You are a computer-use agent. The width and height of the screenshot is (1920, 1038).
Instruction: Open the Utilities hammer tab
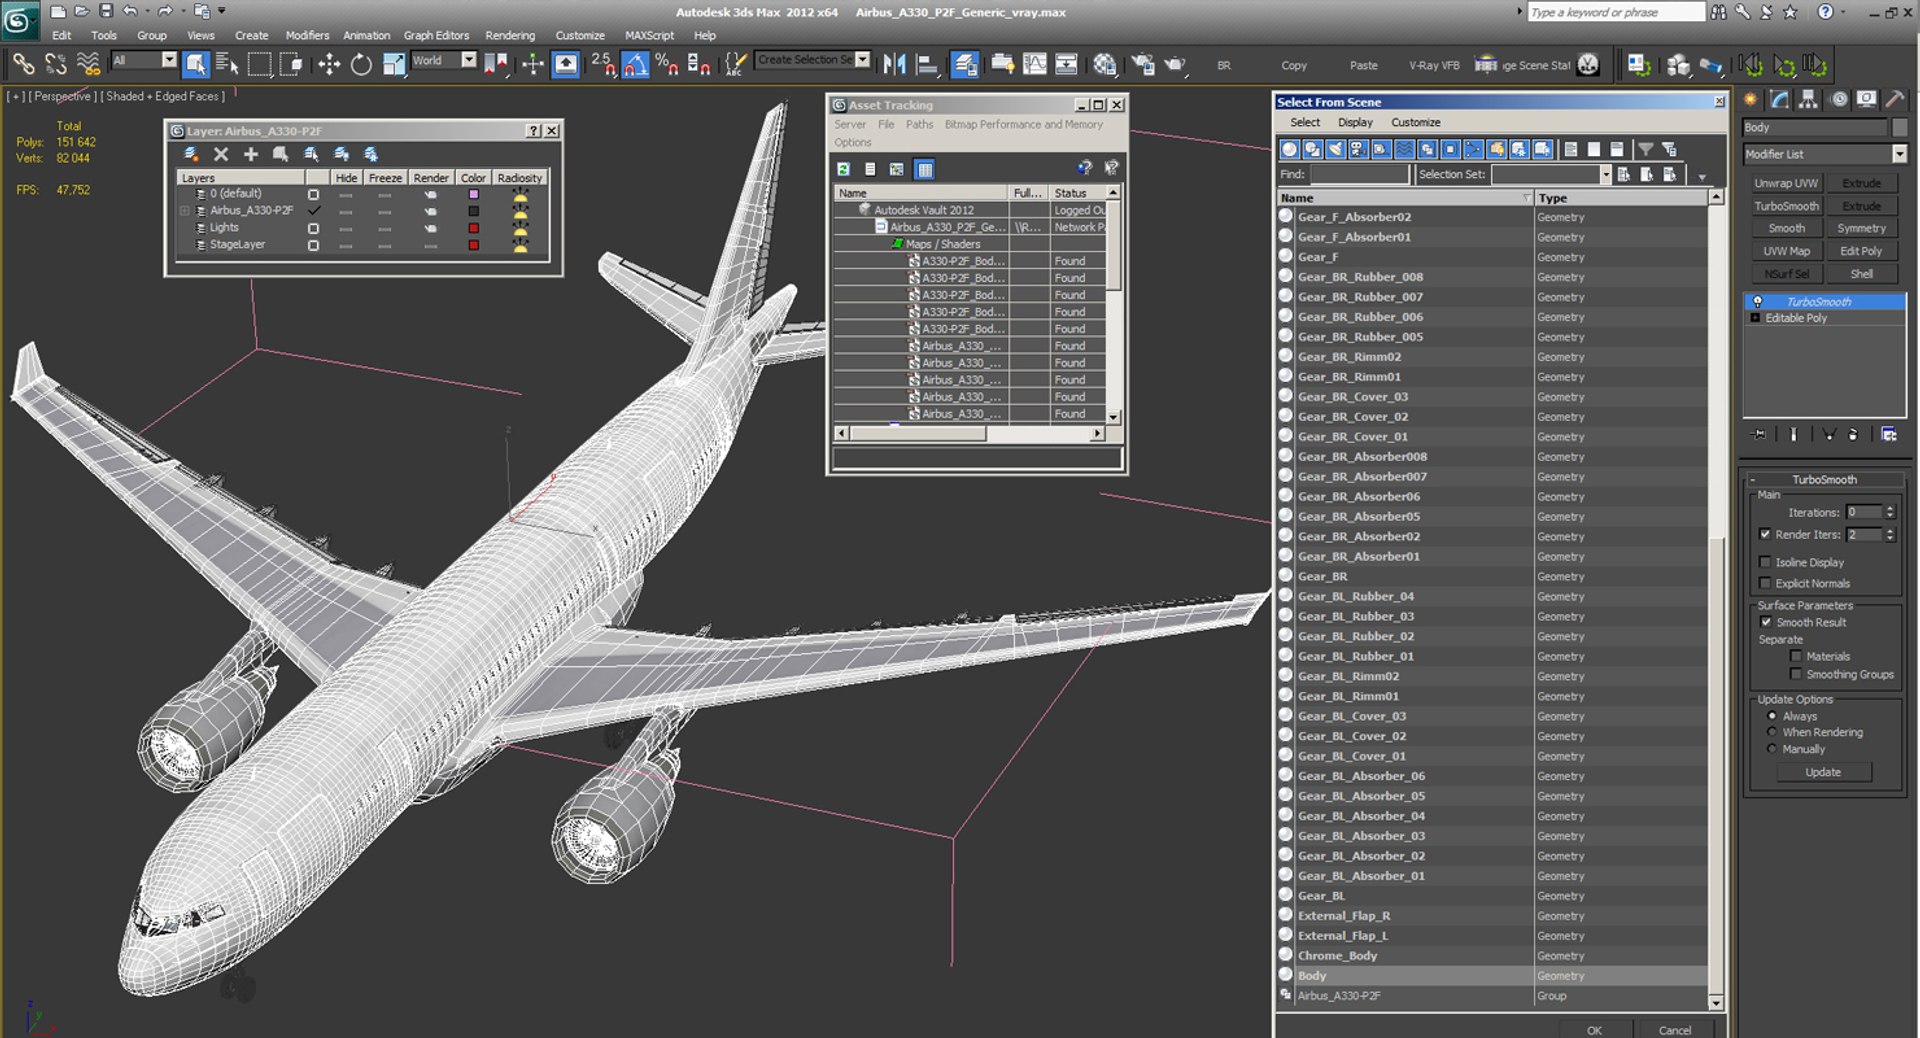pyautogui.click(x=1896, y=99)
